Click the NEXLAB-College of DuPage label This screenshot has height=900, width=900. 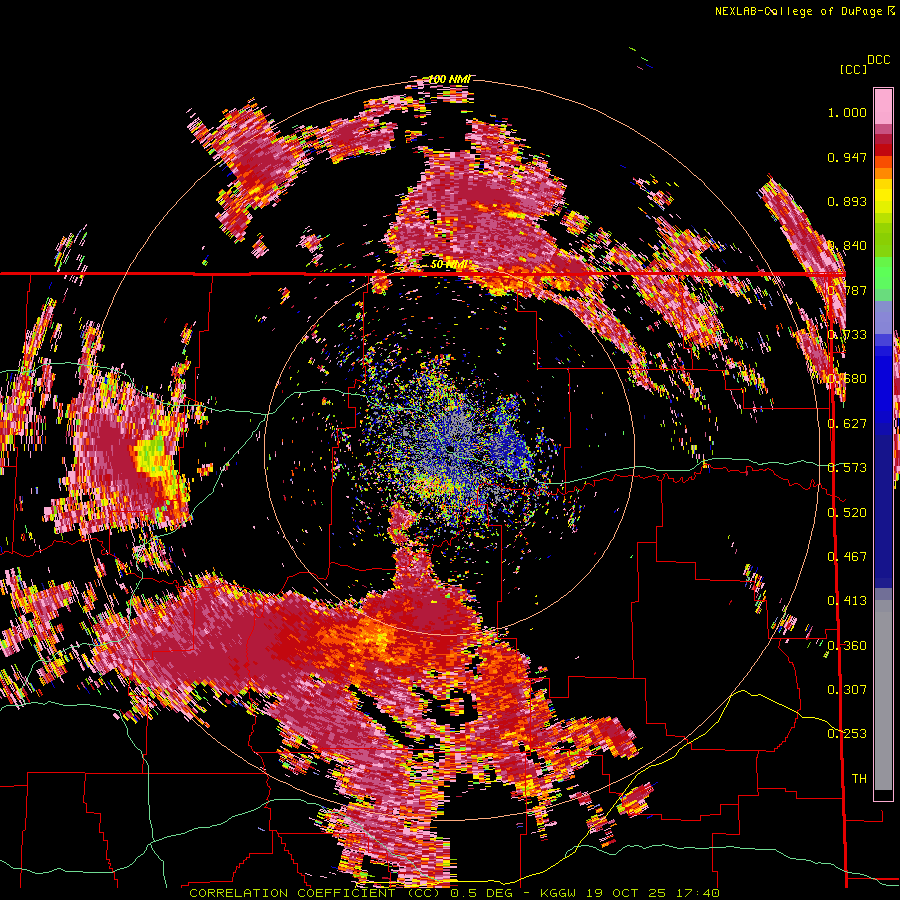(x=800, y=11)
